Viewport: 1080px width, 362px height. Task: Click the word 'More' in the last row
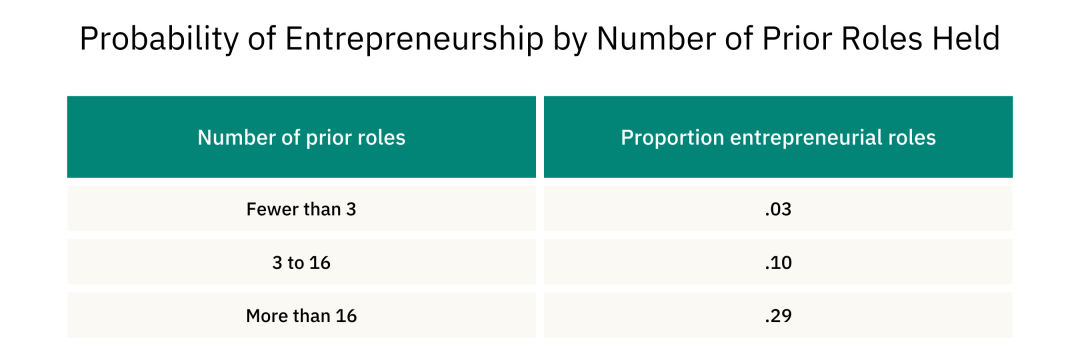[x=264, y=316]
